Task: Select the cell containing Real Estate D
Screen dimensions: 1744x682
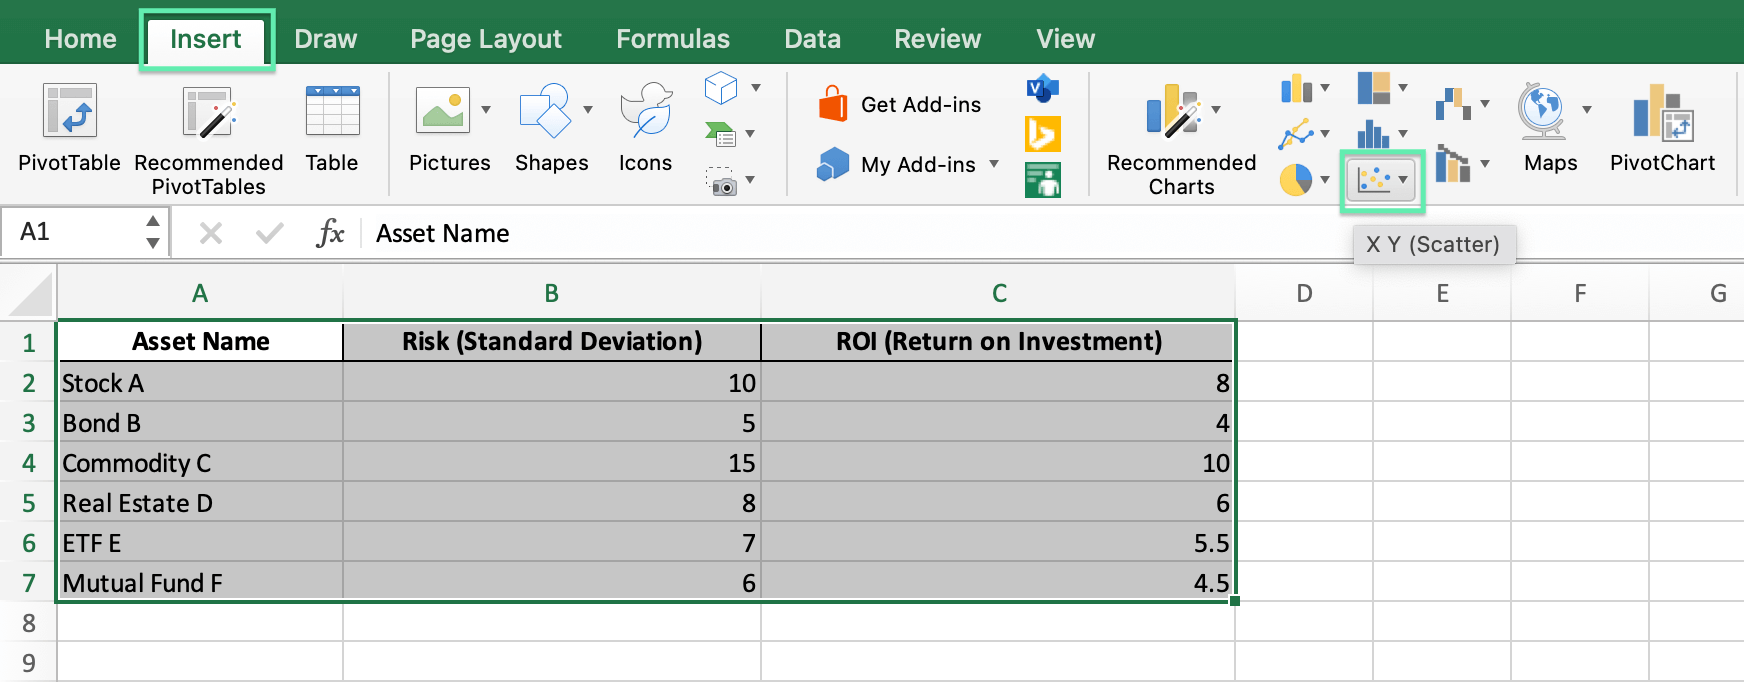Action: (201, 503)
